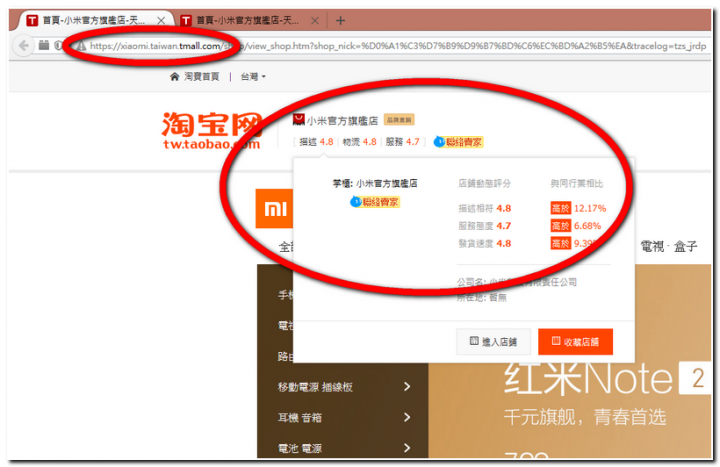Open the 台灣 region dropdown
720x467 pixels.
click(253, 77)
